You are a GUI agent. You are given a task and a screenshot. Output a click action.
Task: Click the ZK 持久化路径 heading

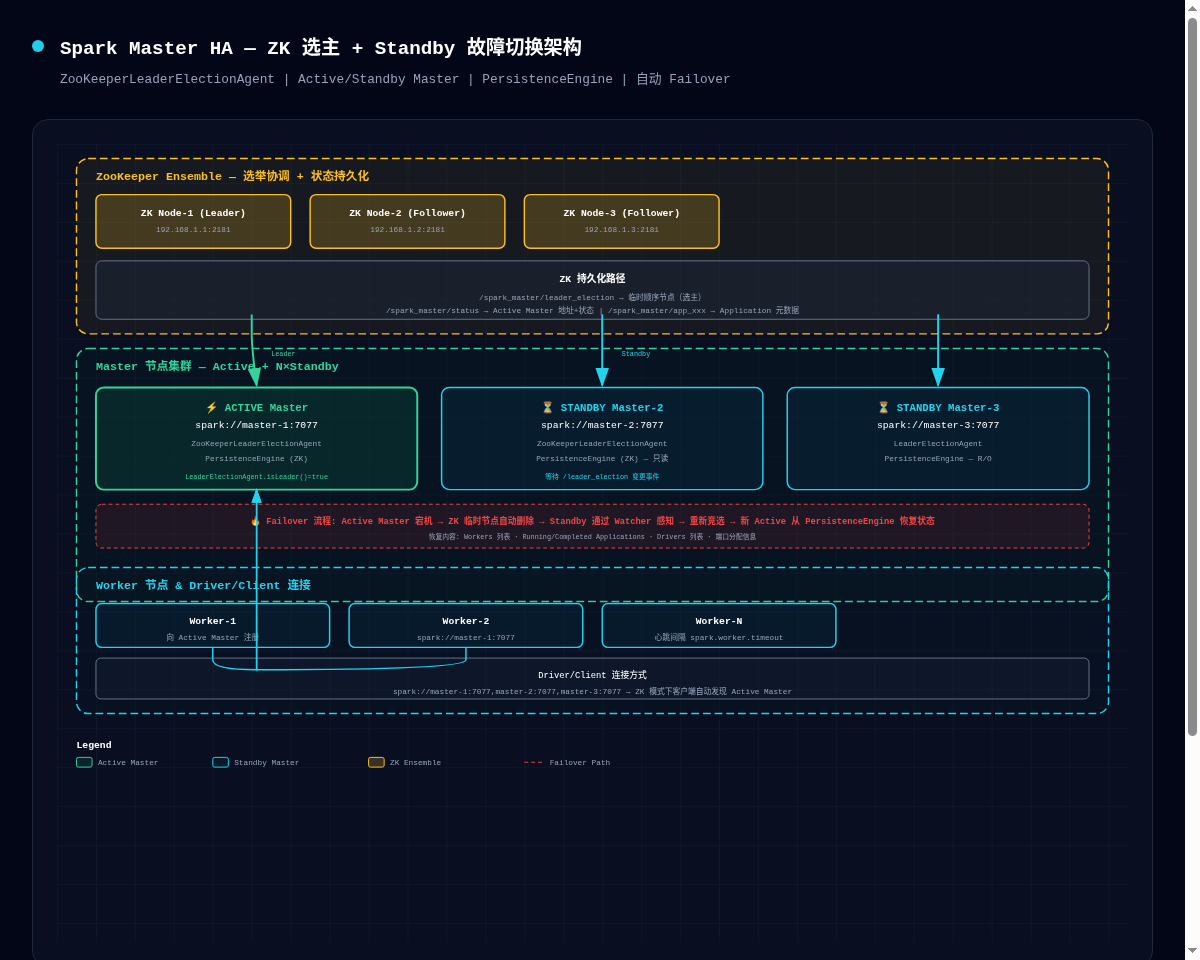click(592, 279)
